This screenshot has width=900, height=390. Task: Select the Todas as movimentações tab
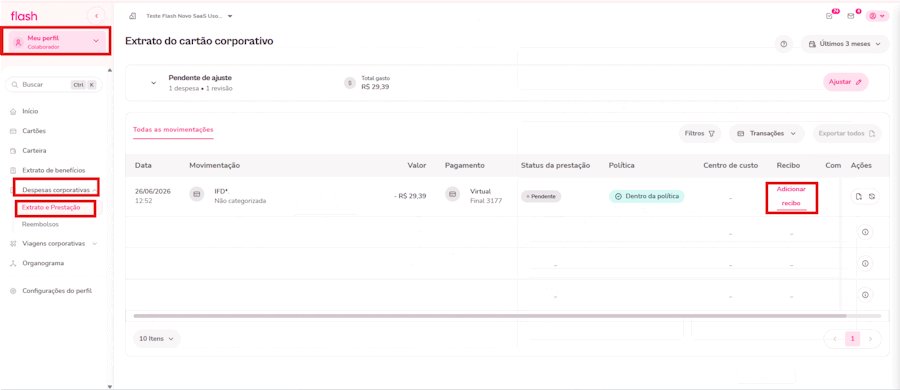tap(173, 130)
